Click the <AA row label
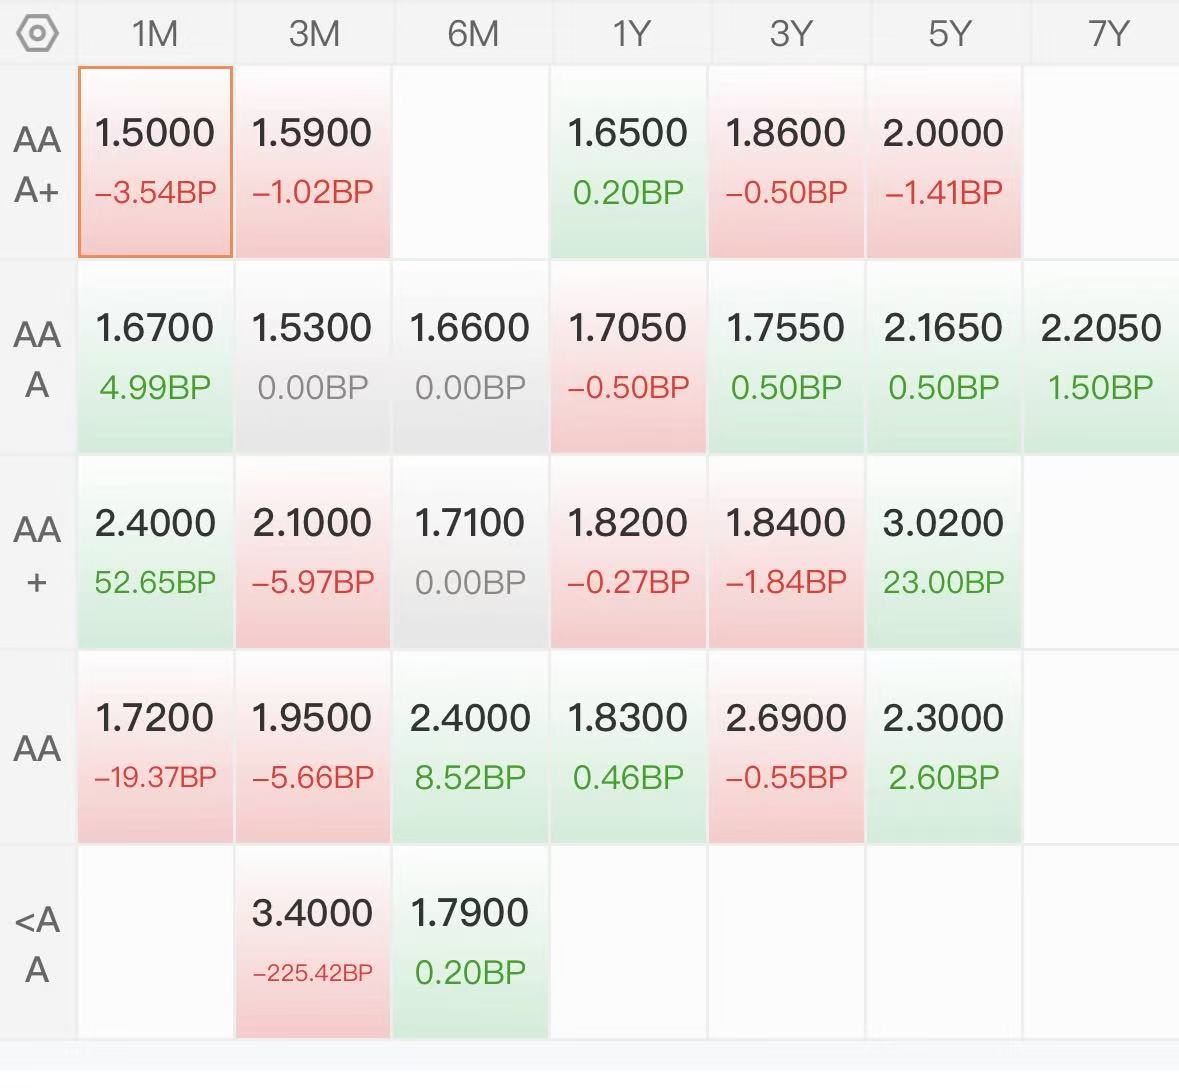Image resolution: width=1179 pixels, height=1088 pixels. [38, 944]
